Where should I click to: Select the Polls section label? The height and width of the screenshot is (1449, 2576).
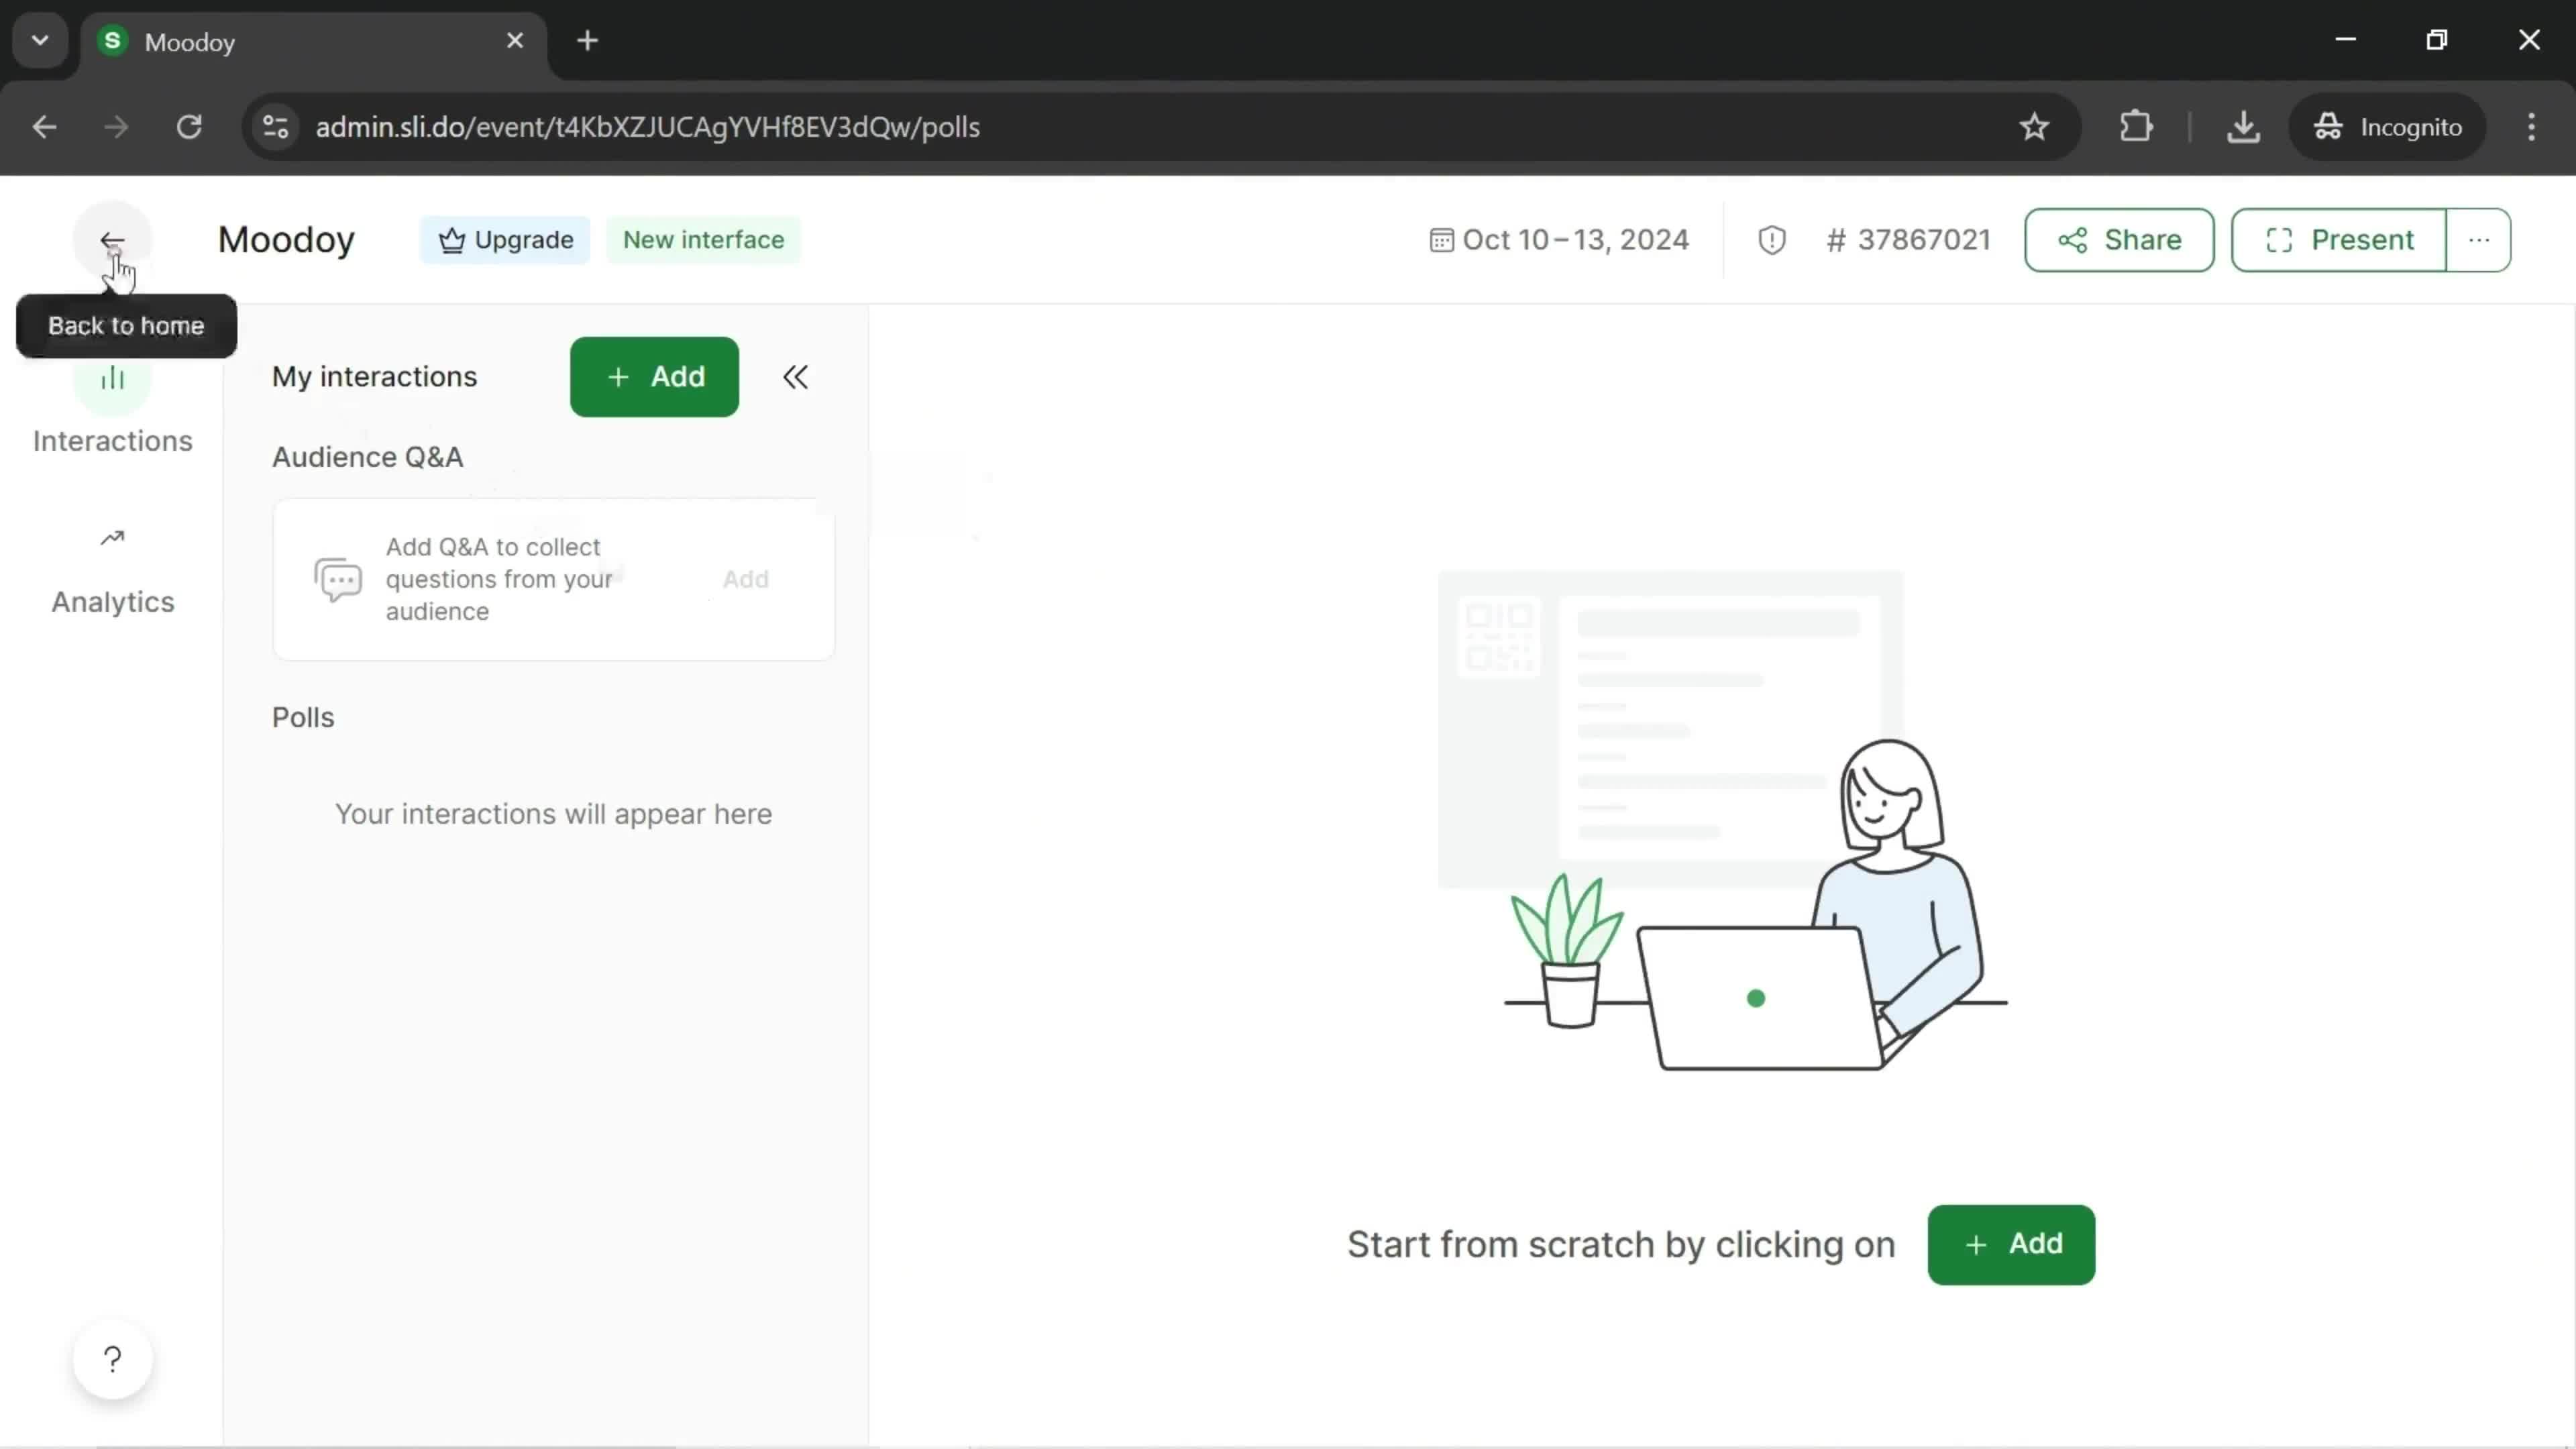(x=303, y=716)
